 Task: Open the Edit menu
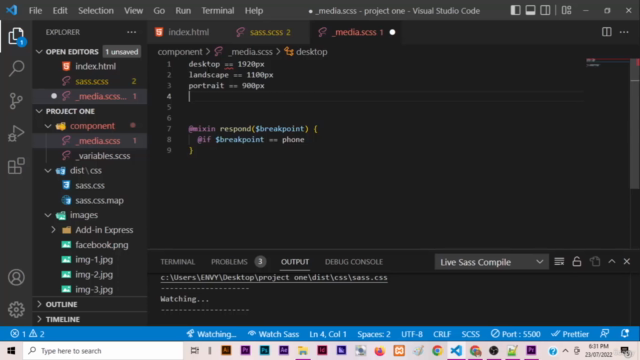click(60, 11)
